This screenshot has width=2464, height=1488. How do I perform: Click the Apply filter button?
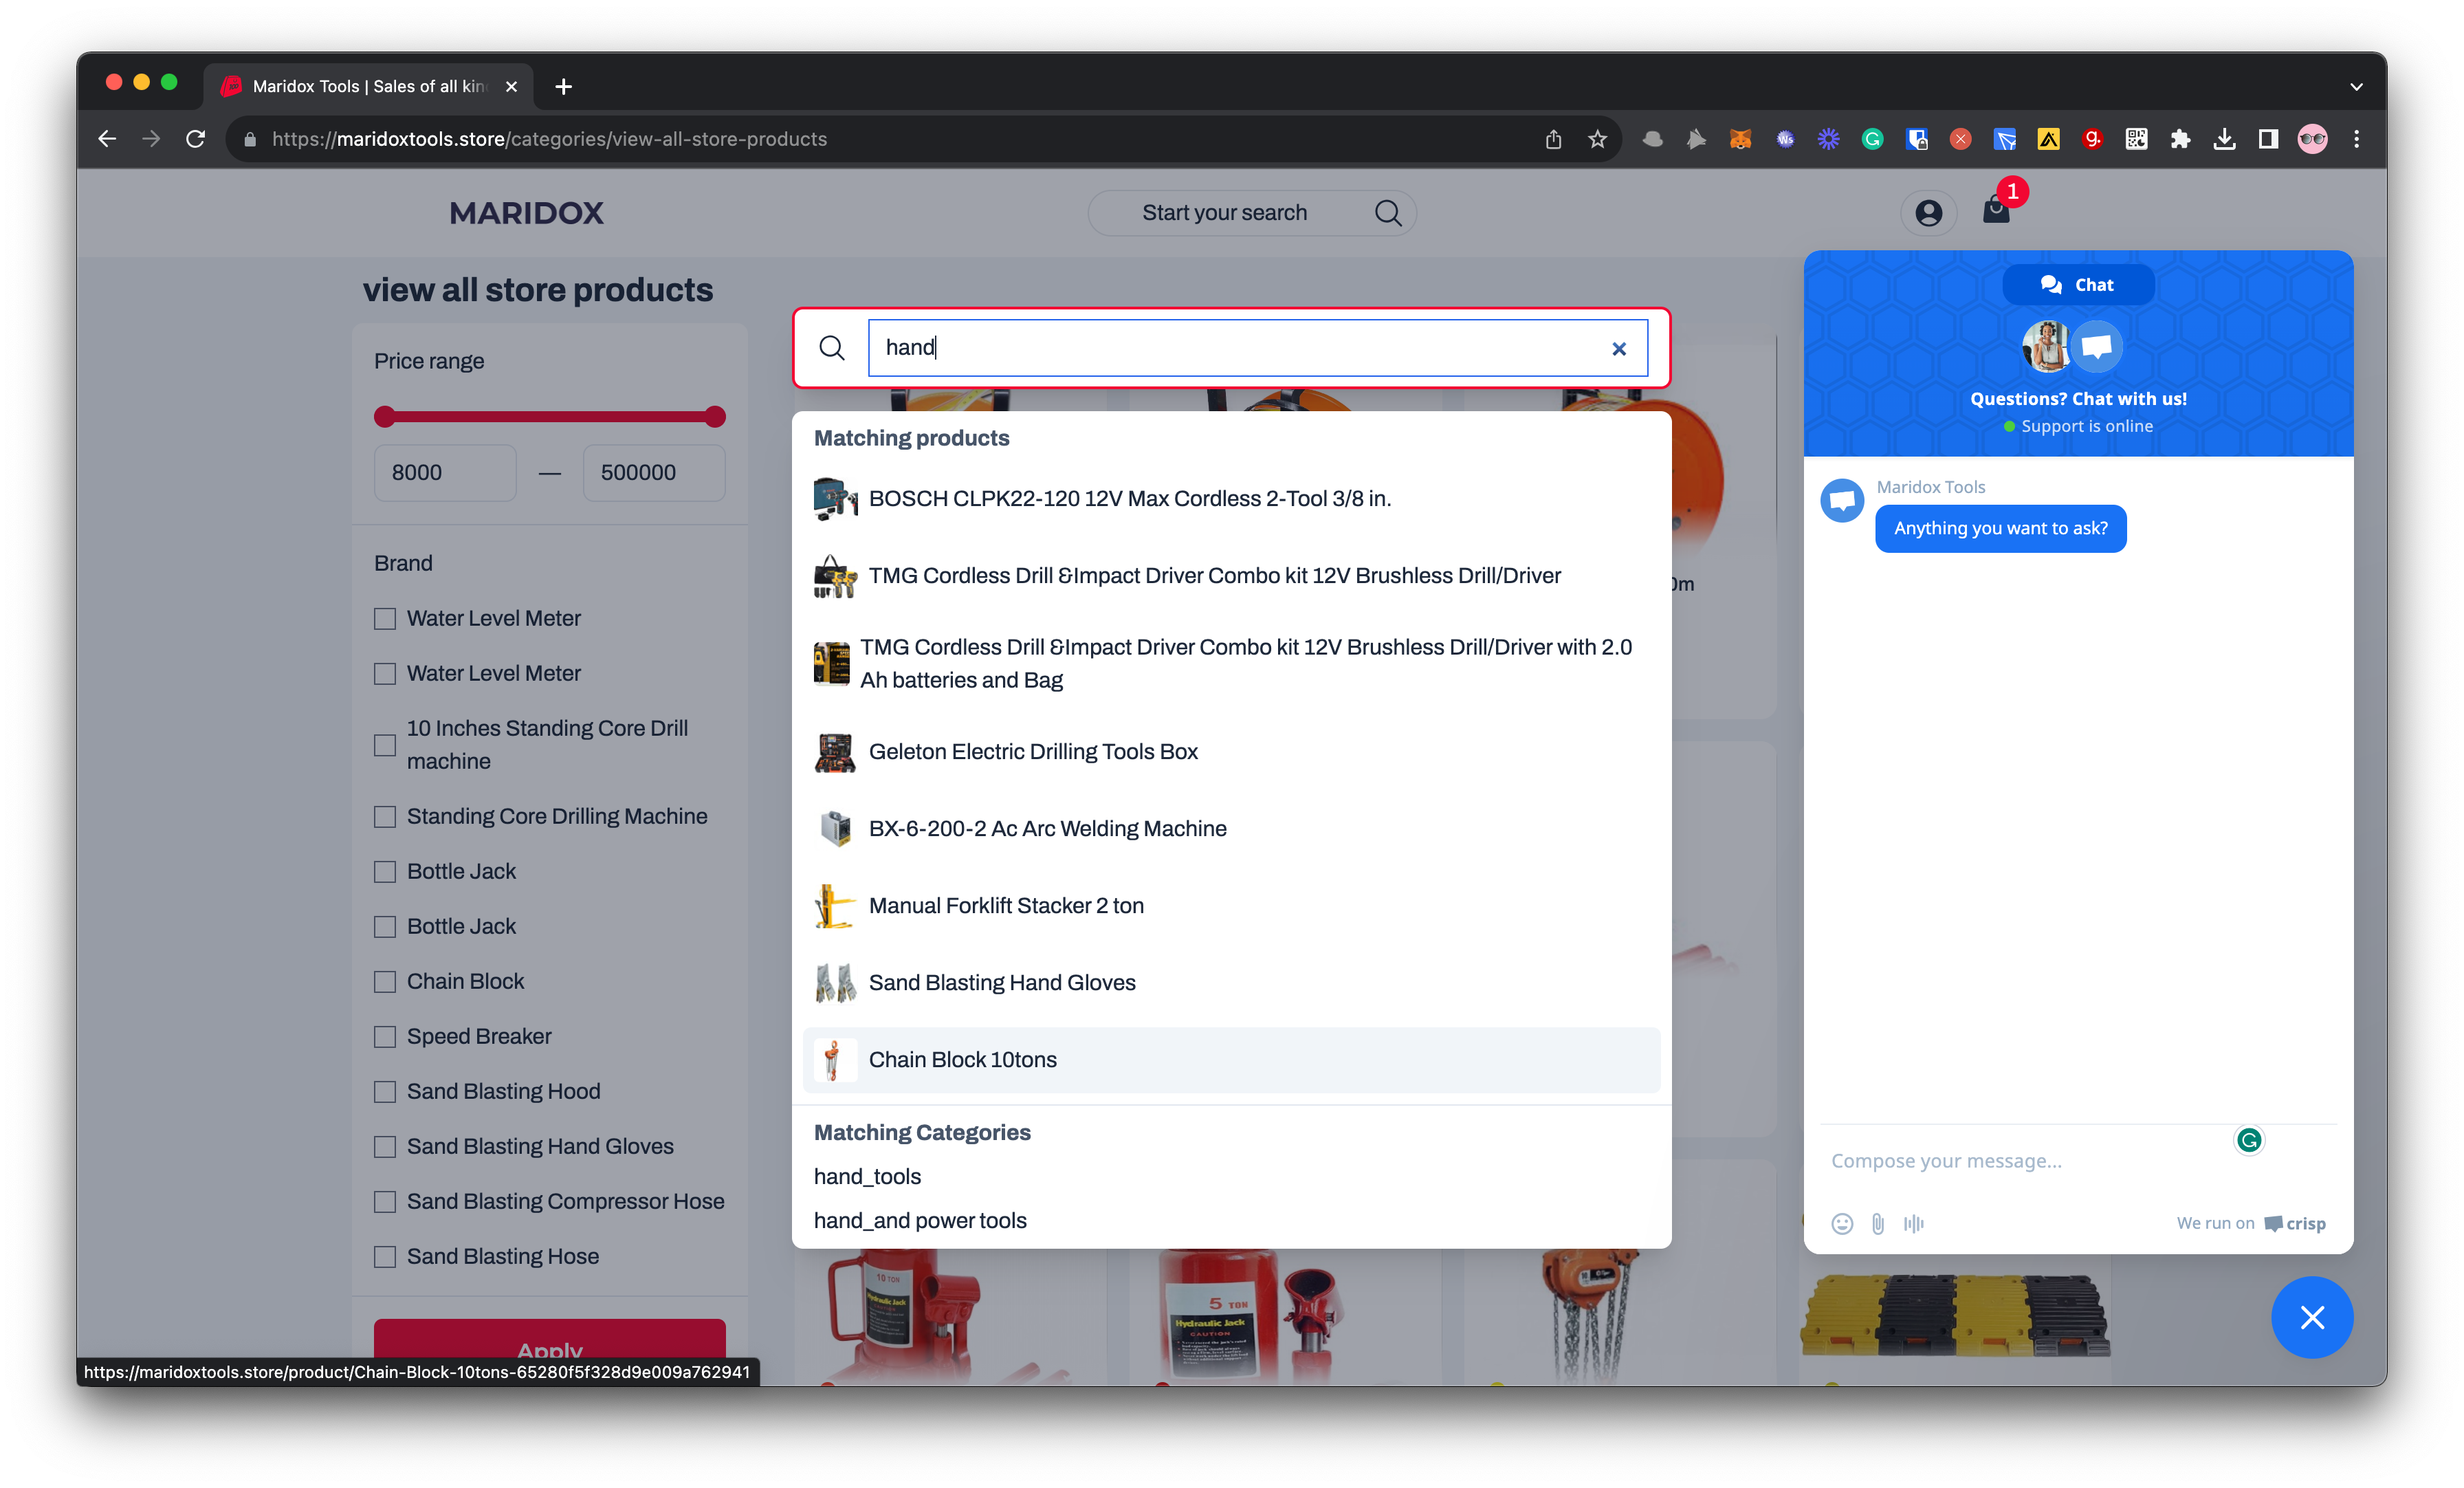tap(549, 1350)
